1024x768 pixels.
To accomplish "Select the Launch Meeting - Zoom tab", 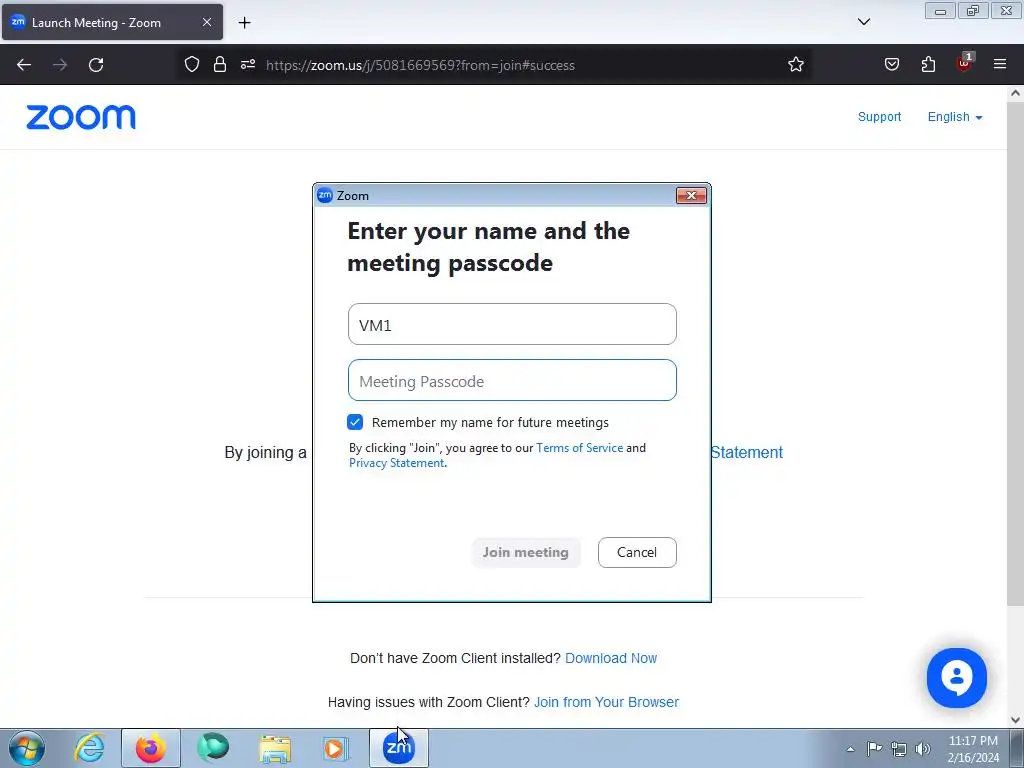I will [x=112, y=22].
